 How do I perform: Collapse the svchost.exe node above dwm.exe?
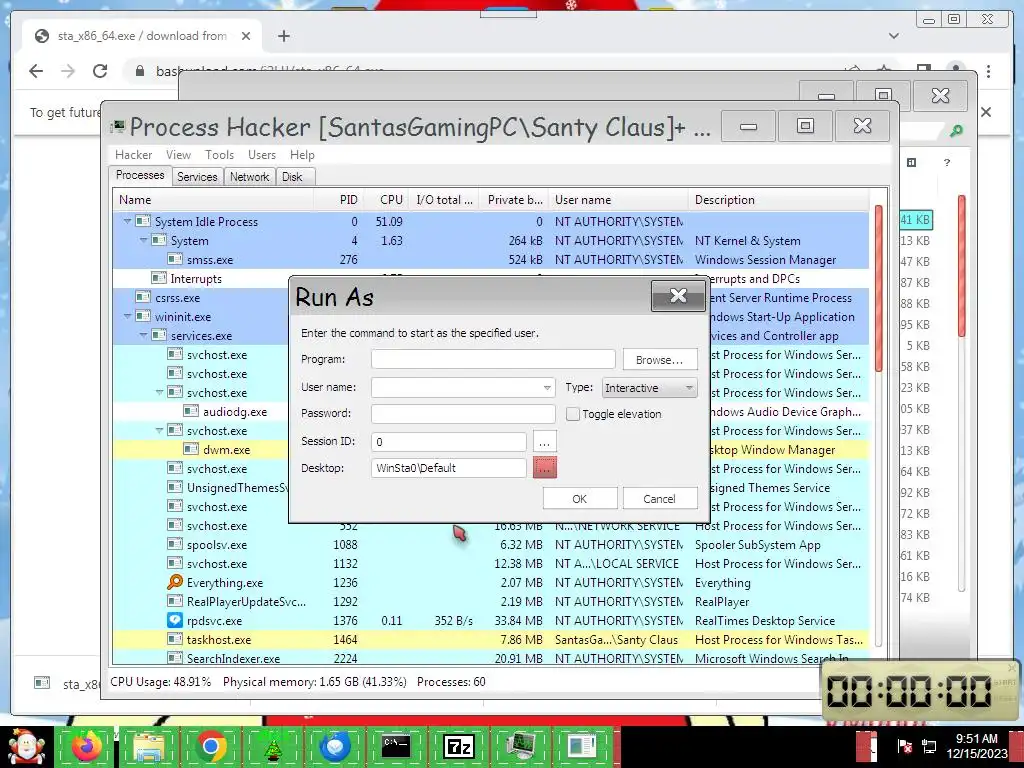tap(159, 430)
